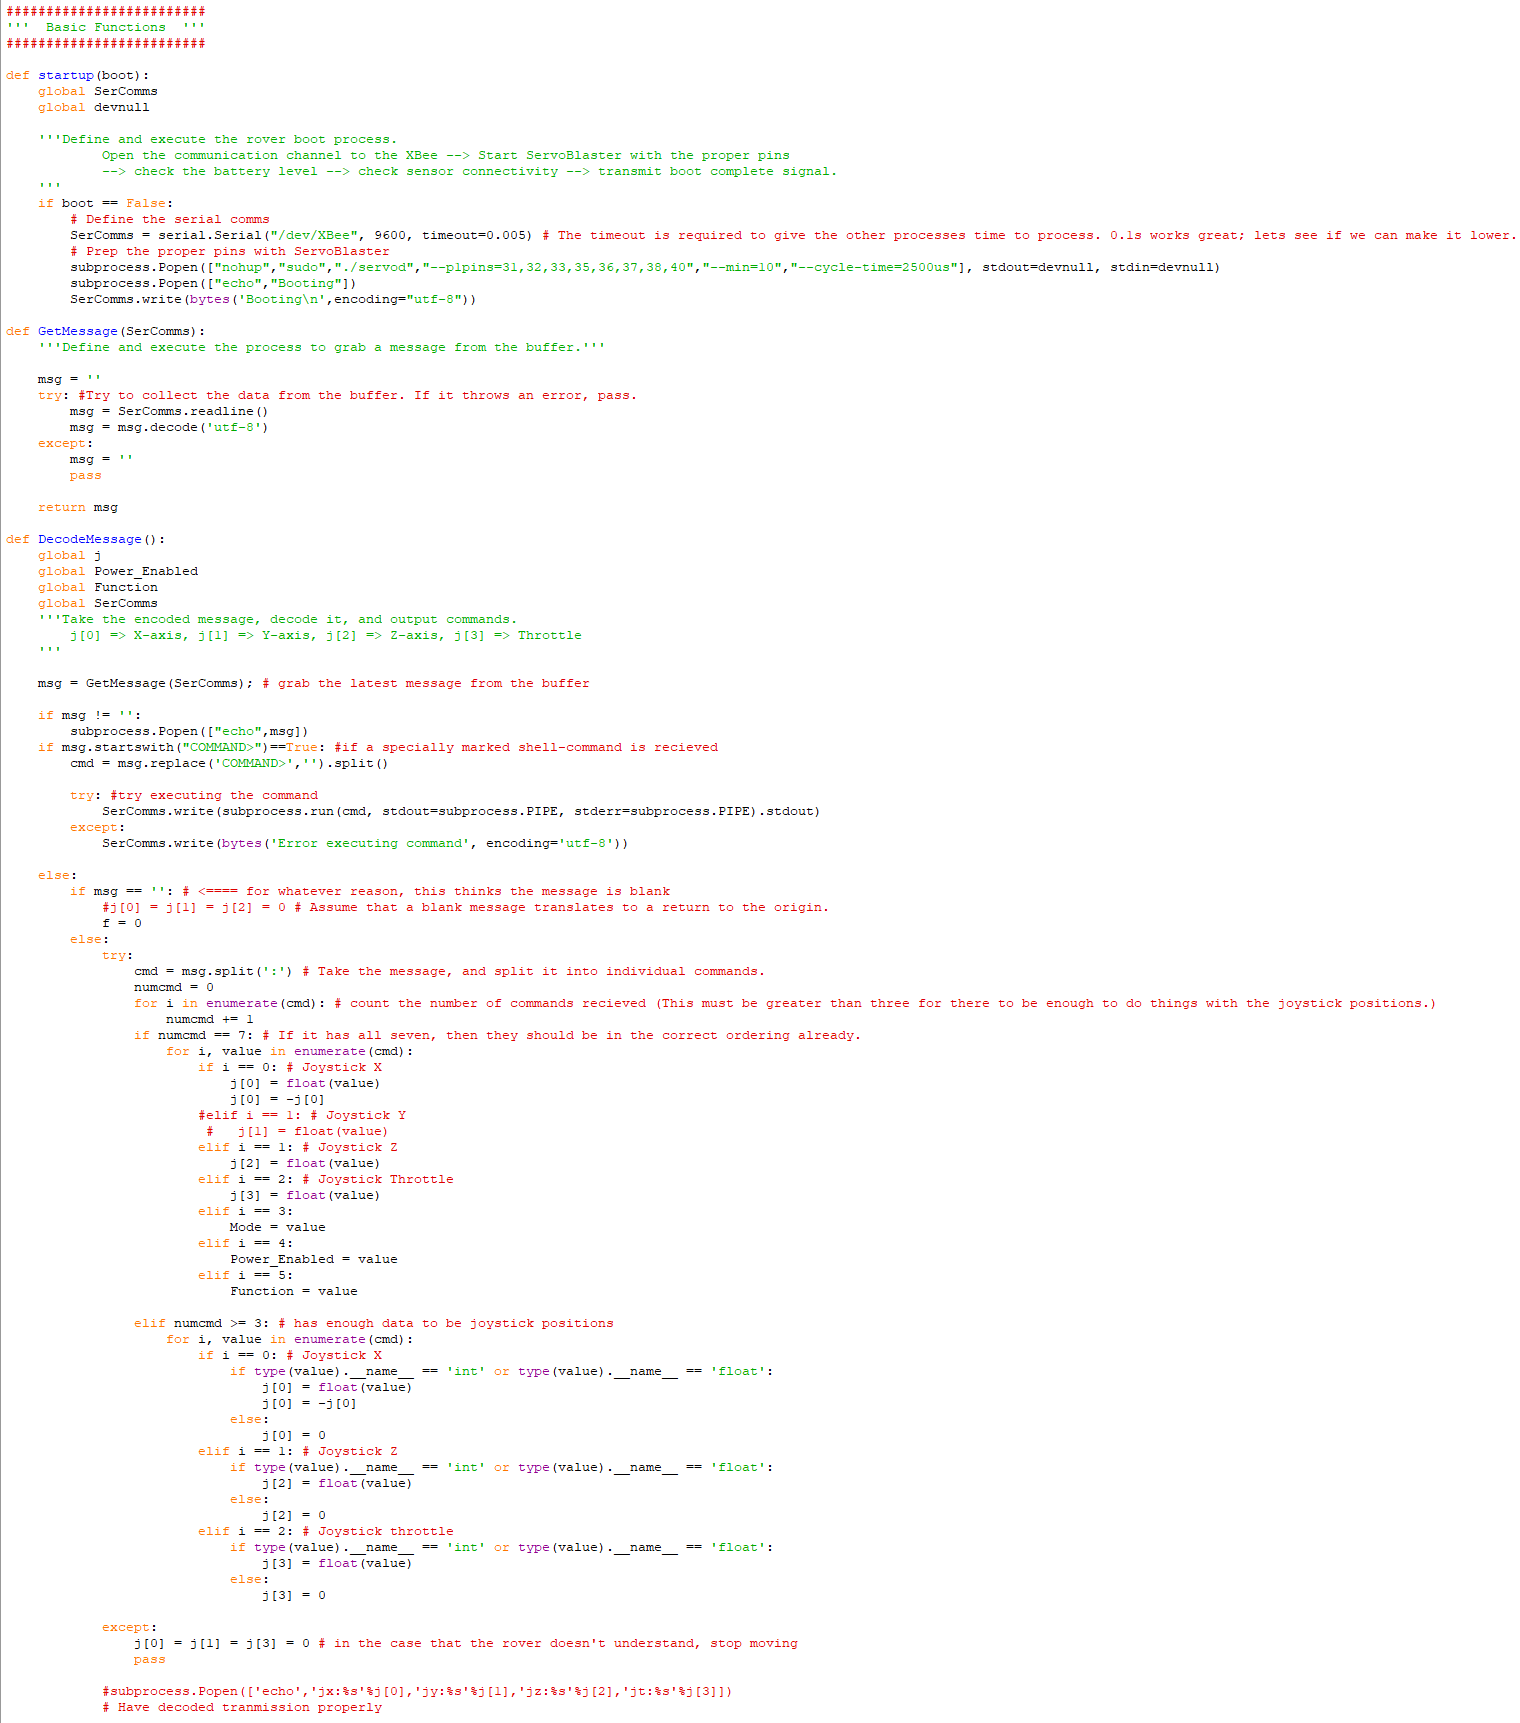Click the "if msg == '': # <====" line
Image resolution: width=1520 pixels, height=1723 pixels.
click(x=370, y=891)
